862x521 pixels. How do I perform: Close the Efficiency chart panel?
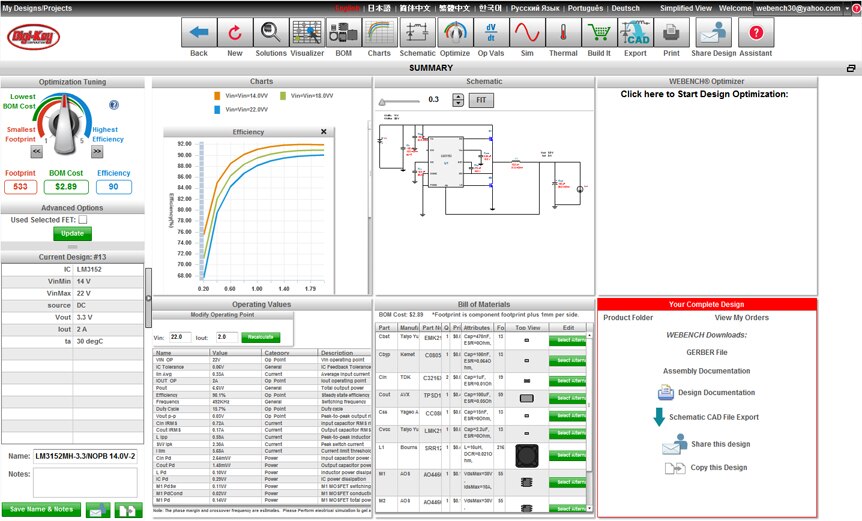[323, 132]
